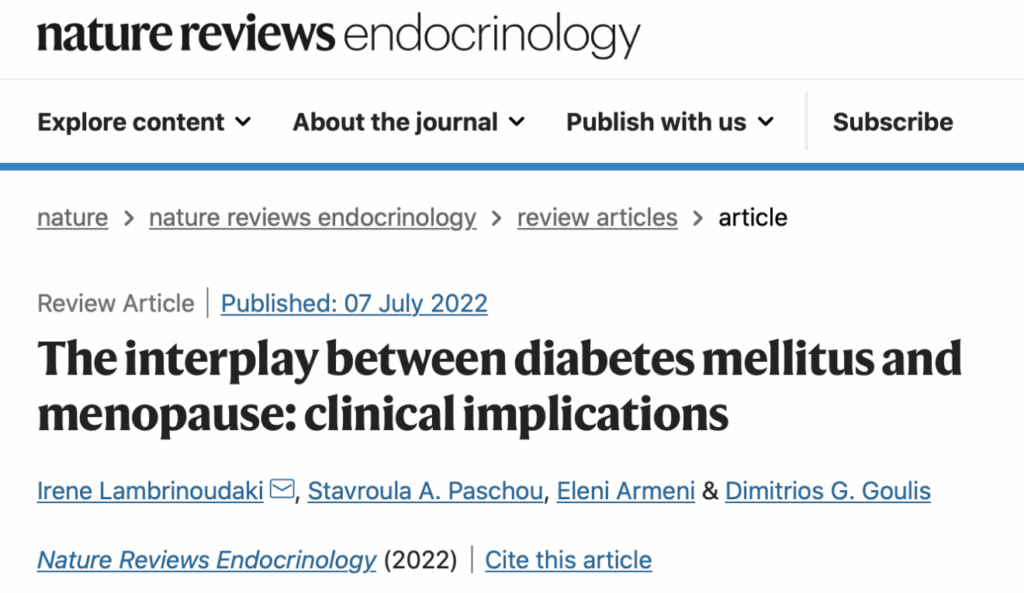This screenshot has width=1024, height=593.
Task: Click the italic Nature Reviews Endocrinology journal link
Action: pos(207,559)
